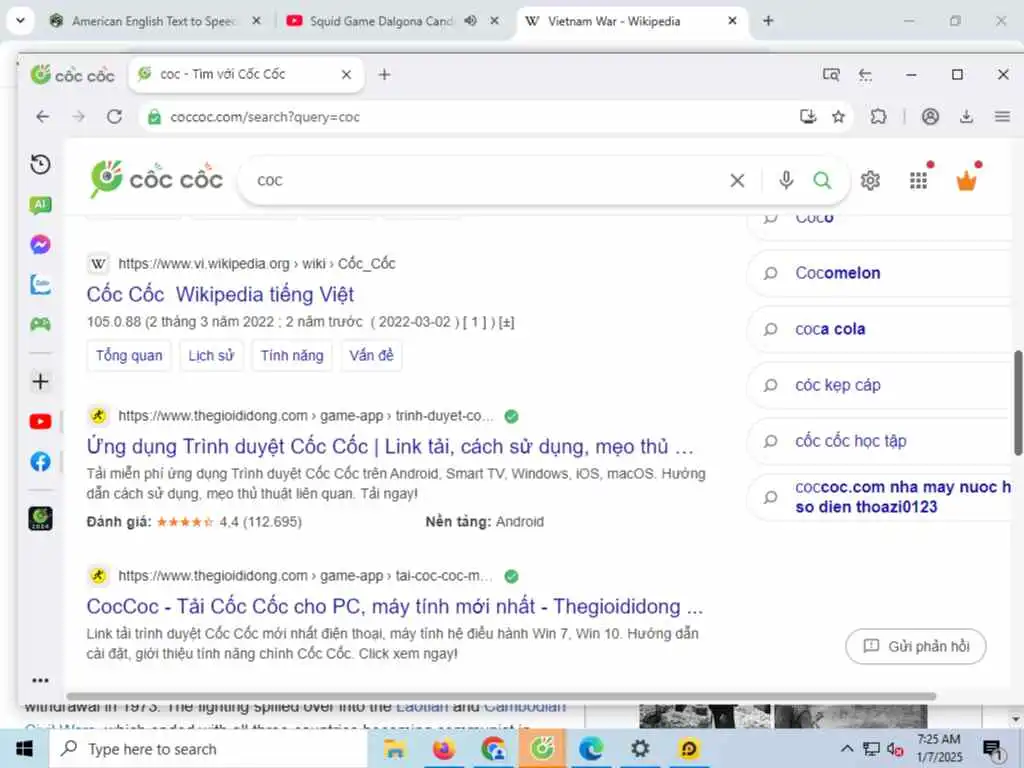Switch to American English Text to Speech tab
Screen dimensions: 1024x768
pos(155,21)
